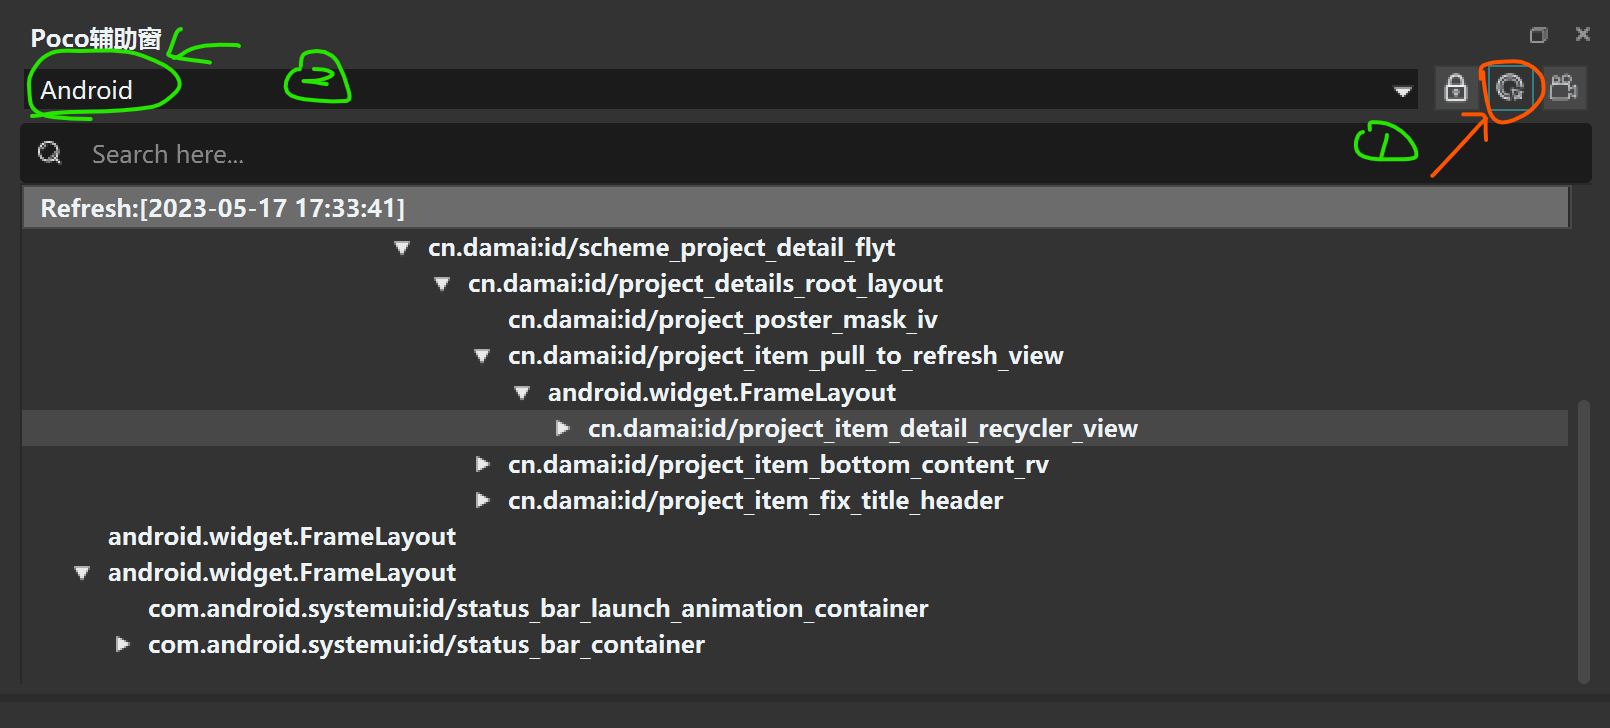Select project_poster_mask_iv tree item
Viewport: 1610px width, 728px height.
click(723, 320)
